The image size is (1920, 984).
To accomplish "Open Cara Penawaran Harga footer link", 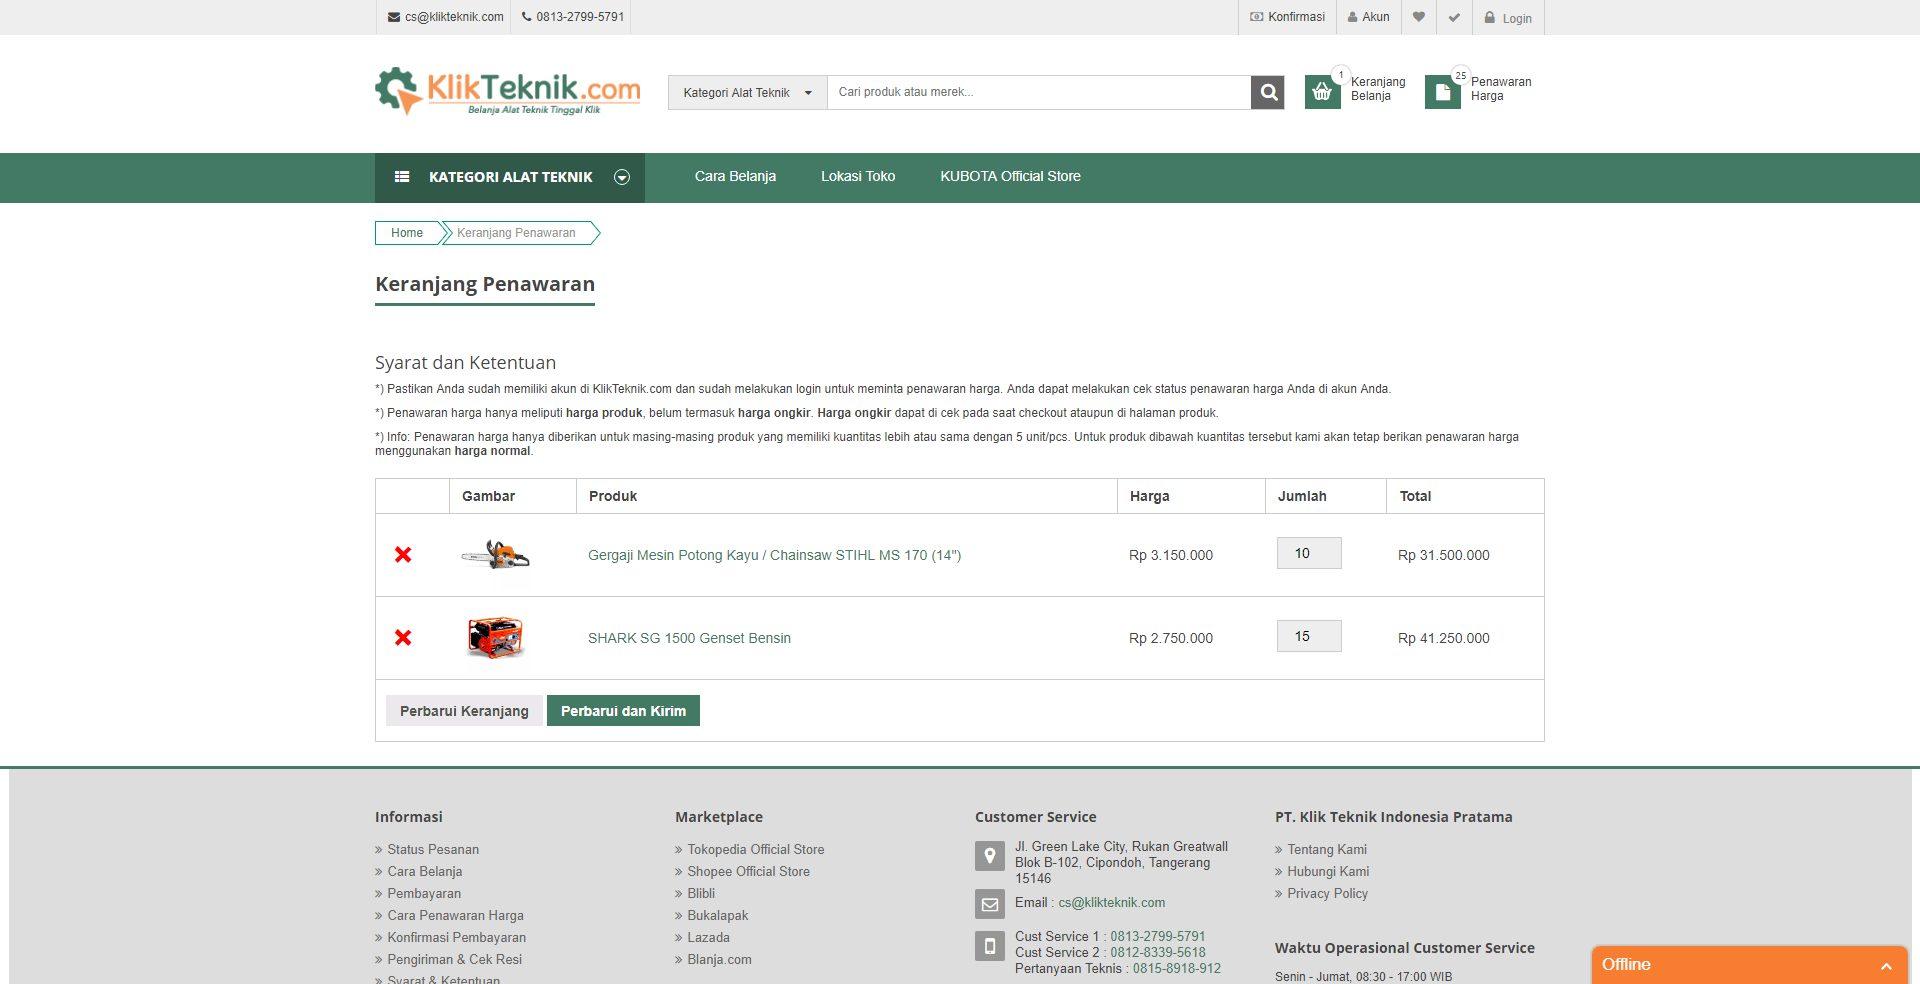I will click(x=455, y=915).
